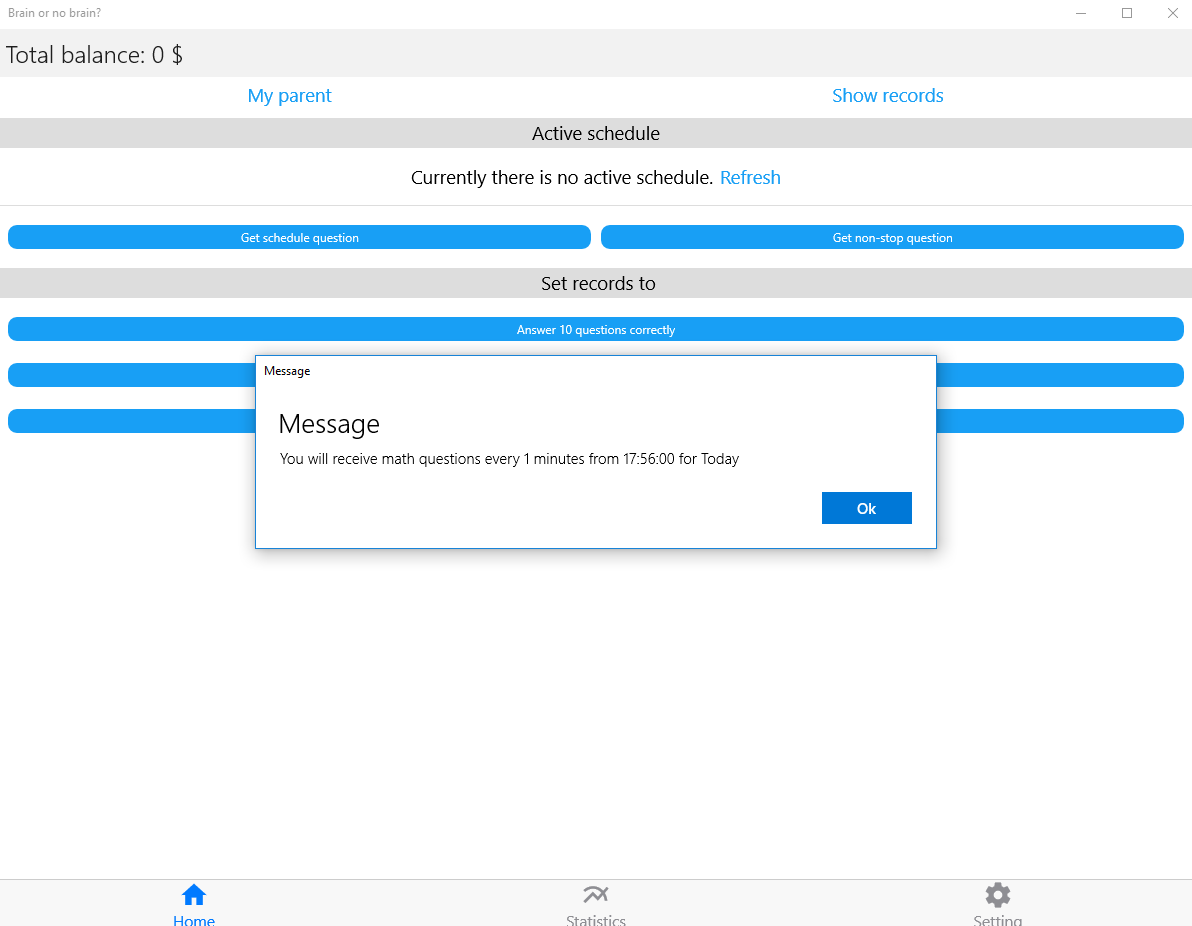Click the third blue records button under Set records to

(131, 421)
